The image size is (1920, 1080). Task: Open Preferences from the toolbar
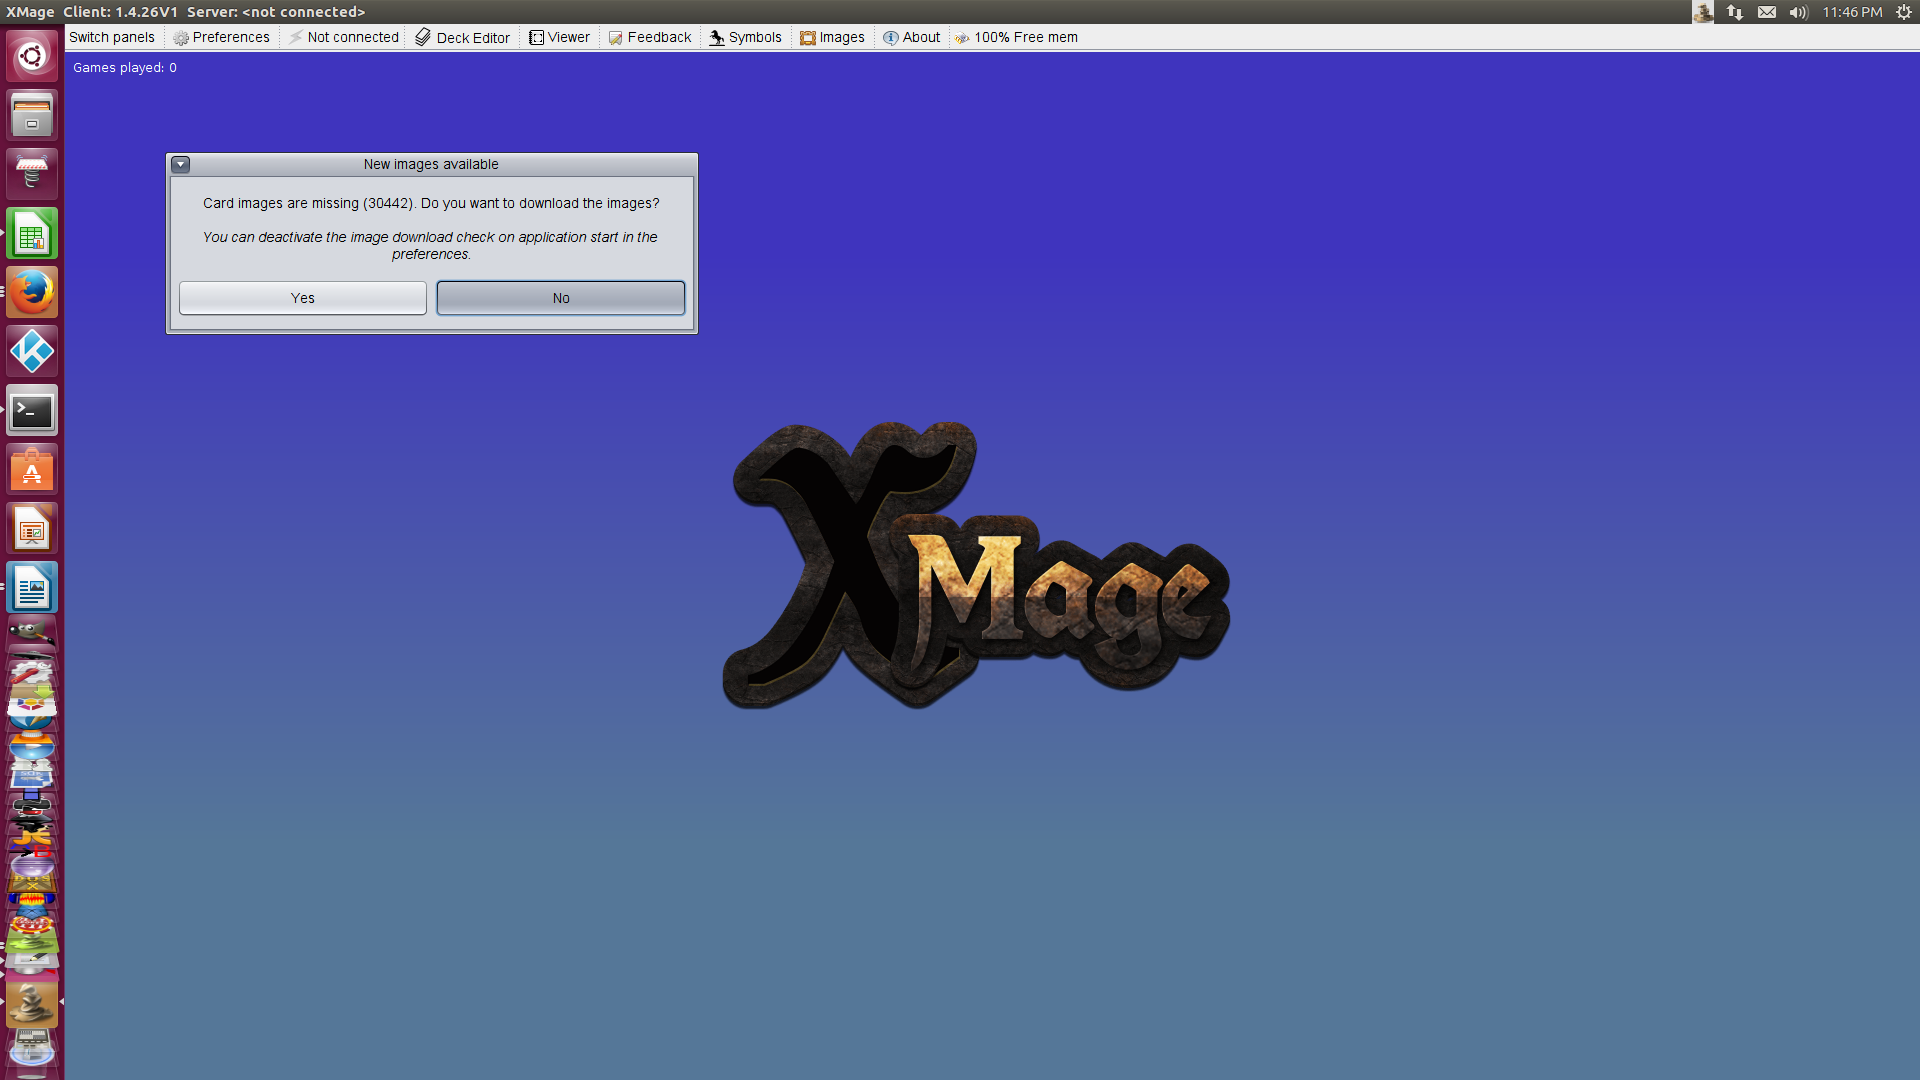click(221, 37)
